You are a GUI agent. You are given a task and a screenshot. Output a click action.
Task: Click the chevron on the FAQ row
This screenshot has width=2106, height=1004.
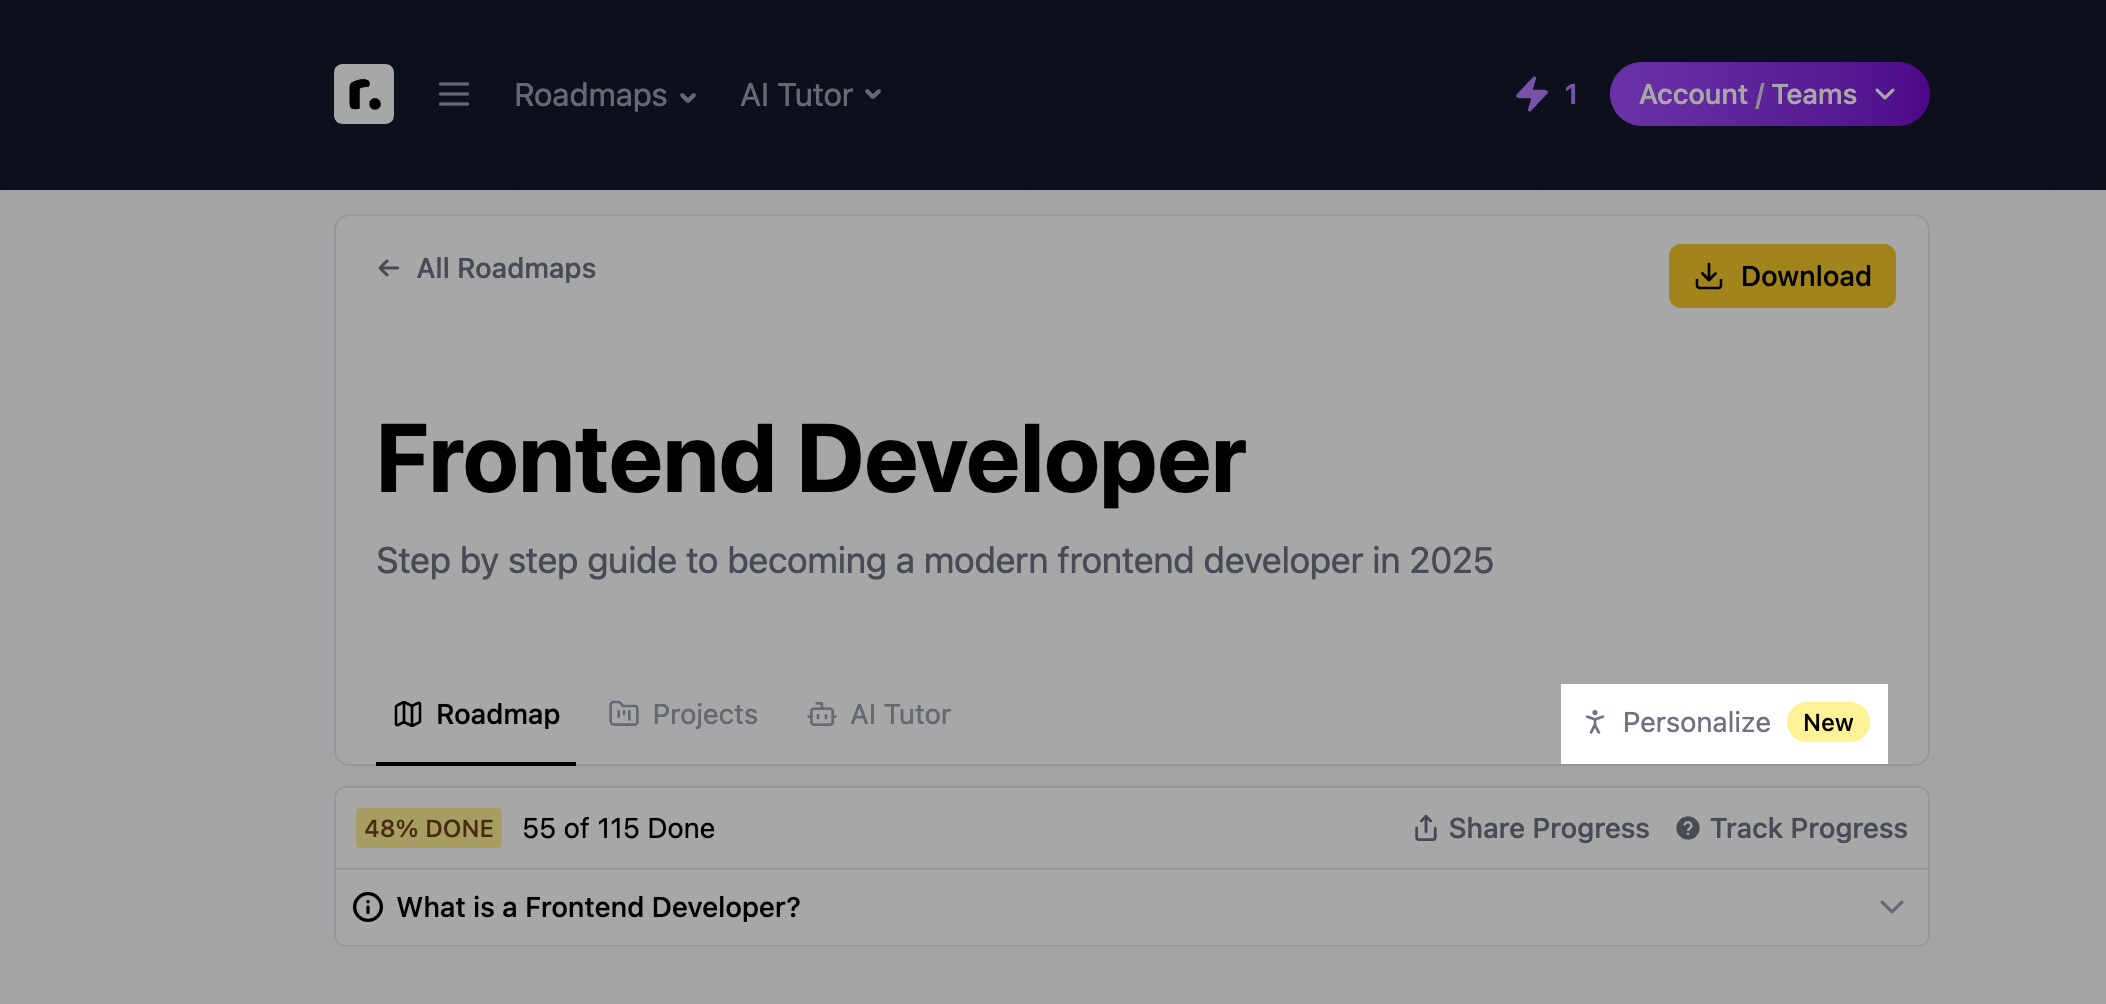pyautogui.click(x=1891, y=907)
